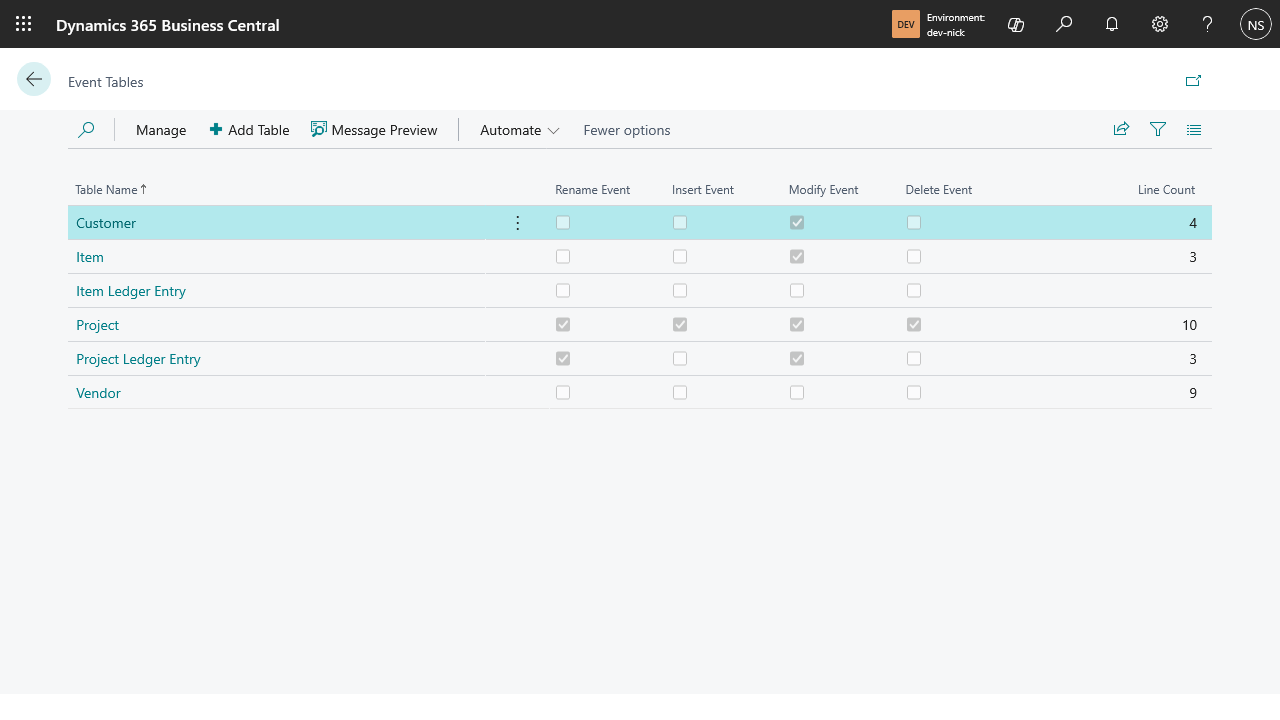Toggle Modify Event checkbox for Item

point(797,257)
